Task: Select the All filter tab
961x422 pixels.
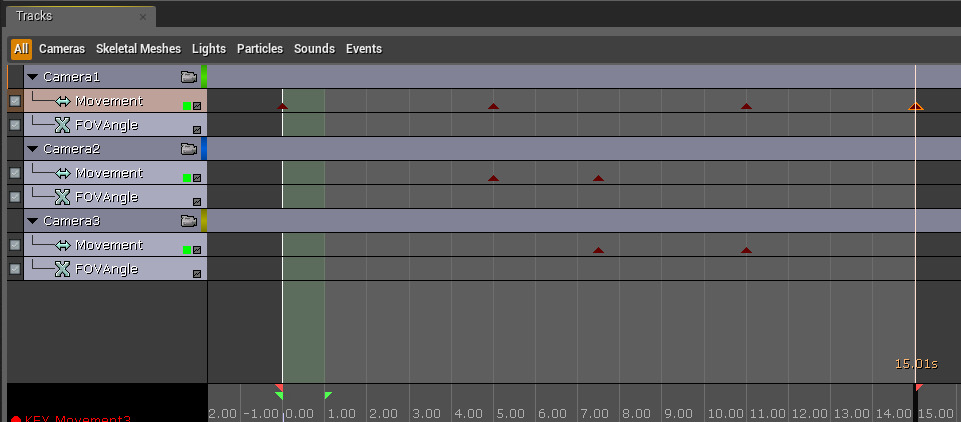Action: [x=21, y=49]
